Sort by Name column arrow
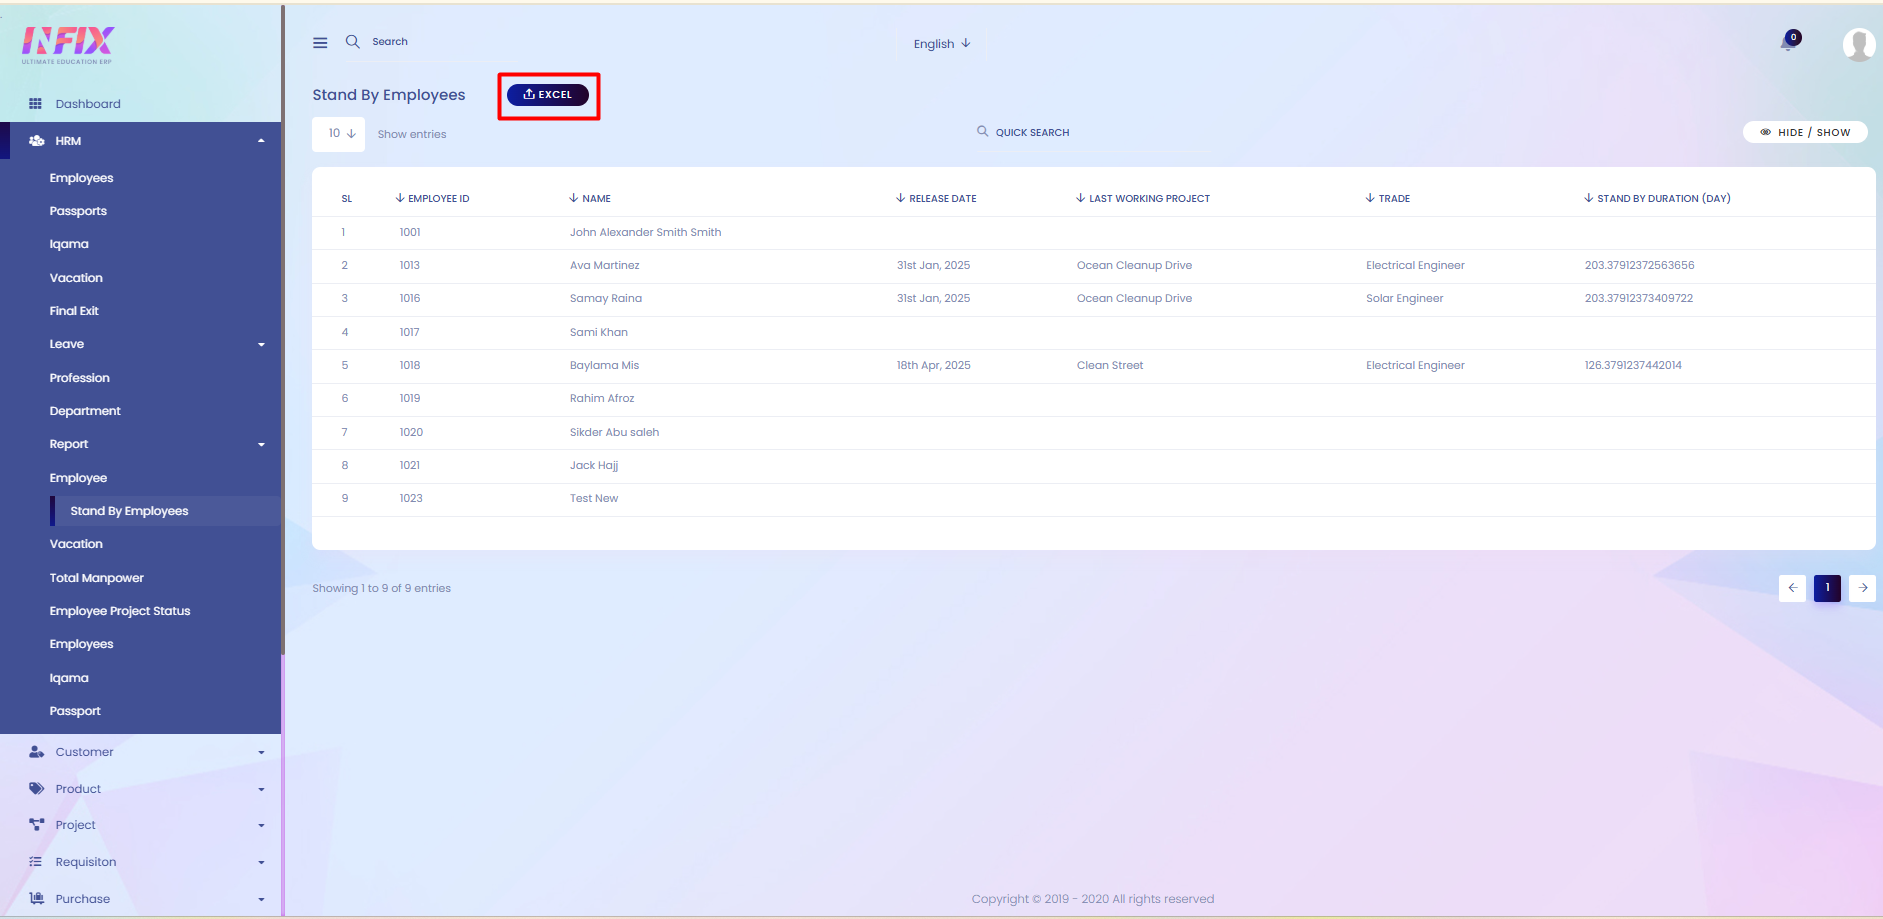 click(x=574, y=198)
